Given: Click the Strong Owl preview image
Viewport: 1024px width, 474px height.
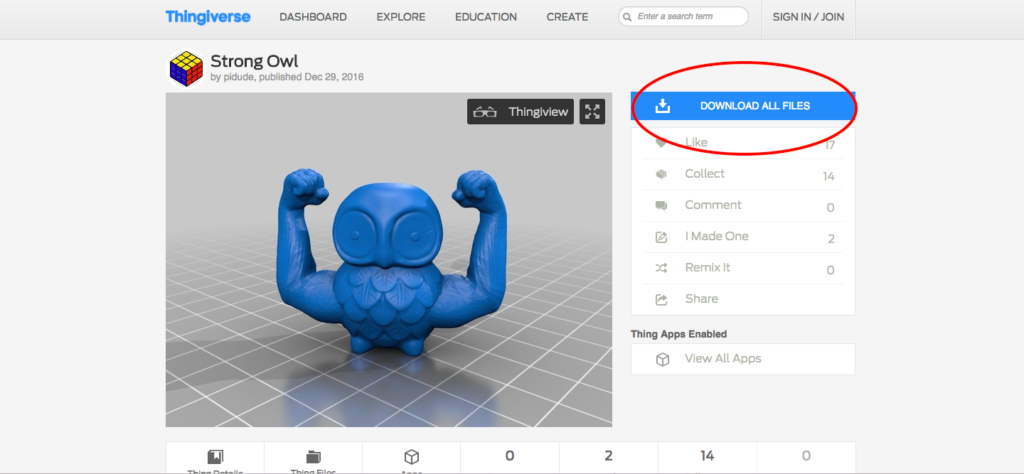Looking at the screenshot, I should (x=389, y=260).
